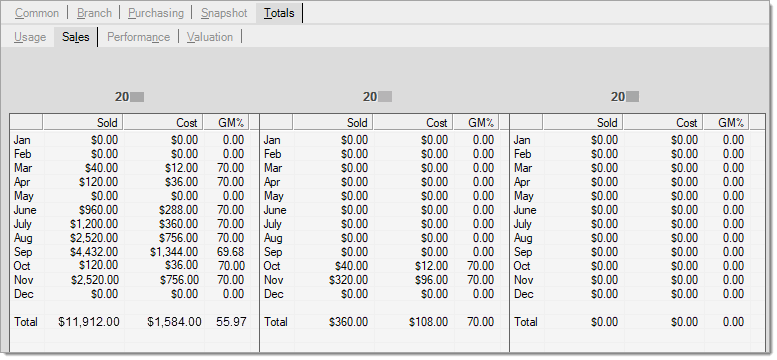Click Cost column header in first table
This screenshot has height=360, width=777.
click(163, 122)
